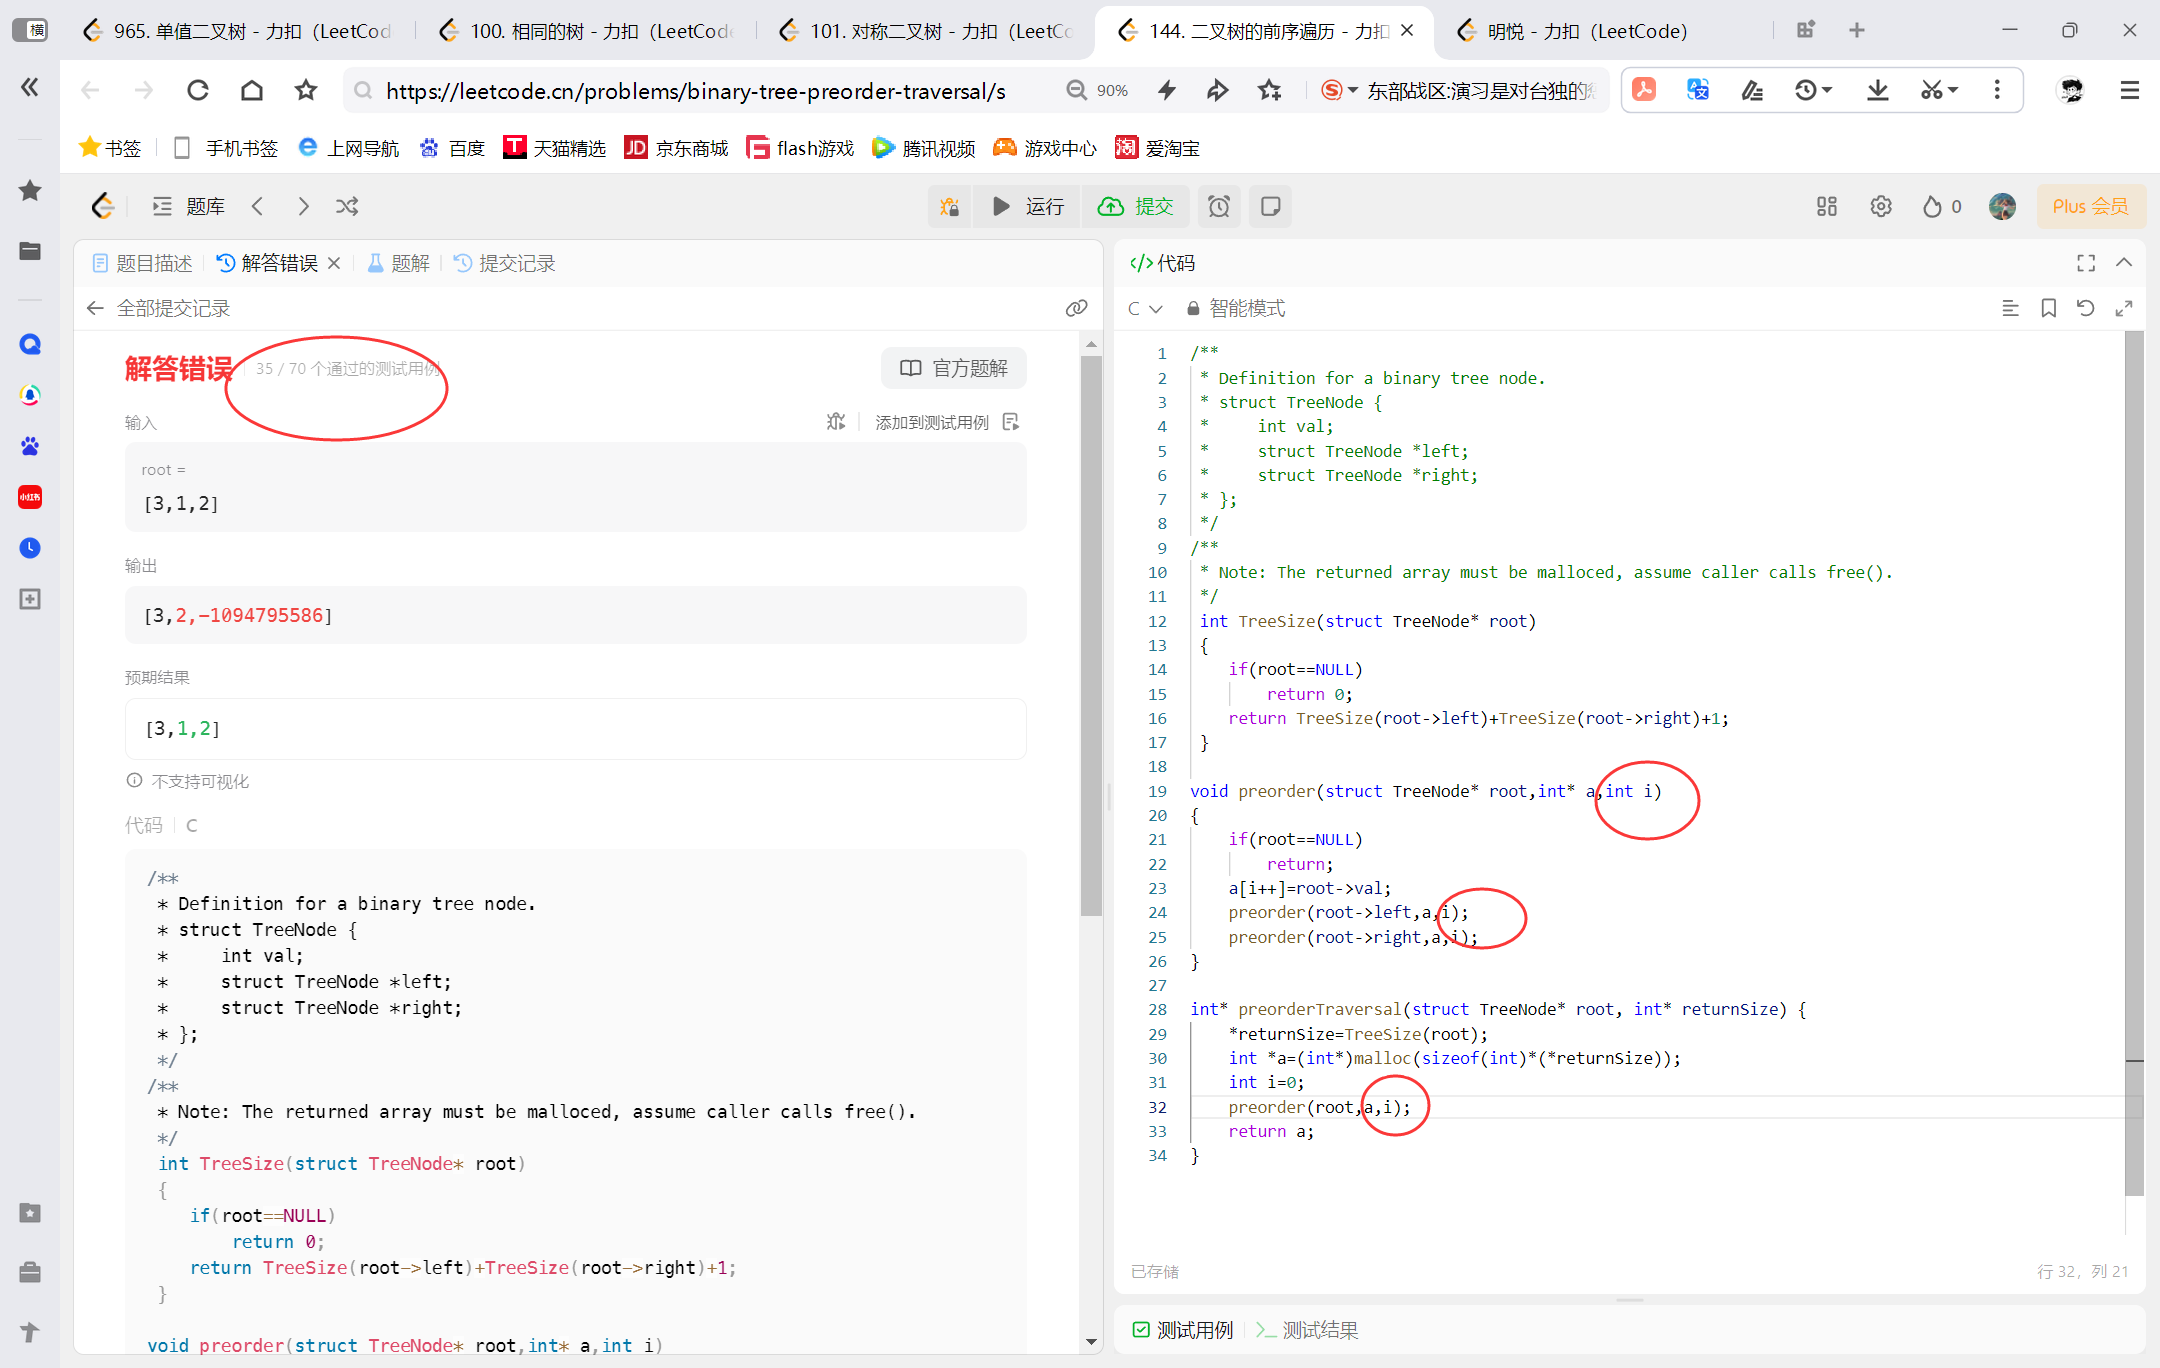Click the 提交 submit button
The height and width of the screenshot is (1368, 2160).
click(1136, 206)
